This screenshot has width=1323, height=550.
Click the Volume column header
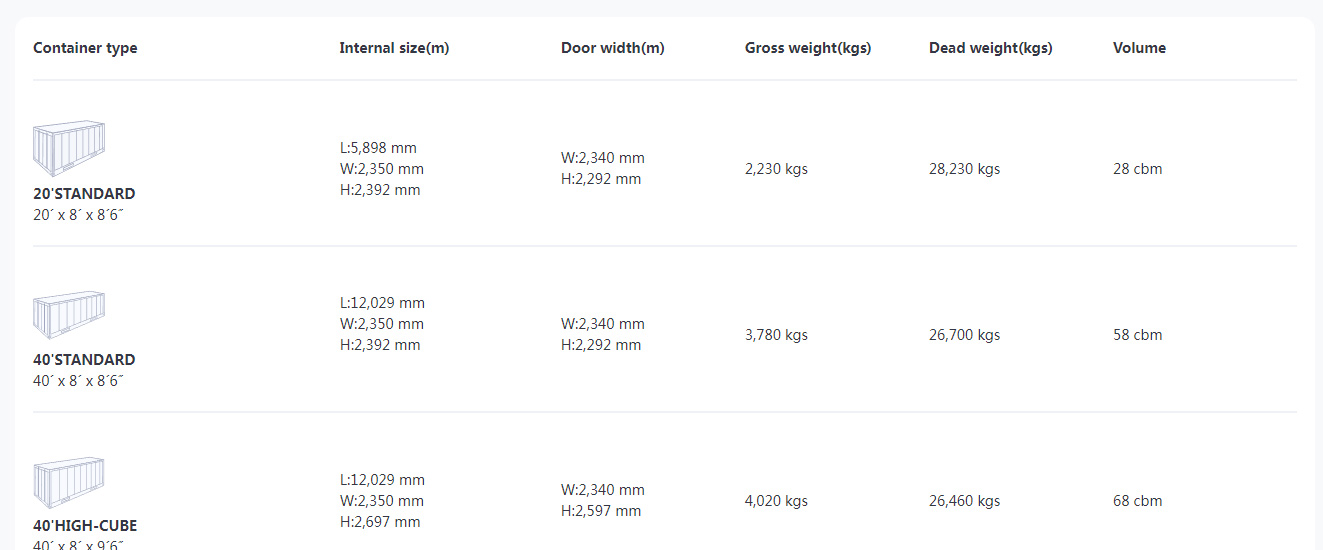(1139, 48)
